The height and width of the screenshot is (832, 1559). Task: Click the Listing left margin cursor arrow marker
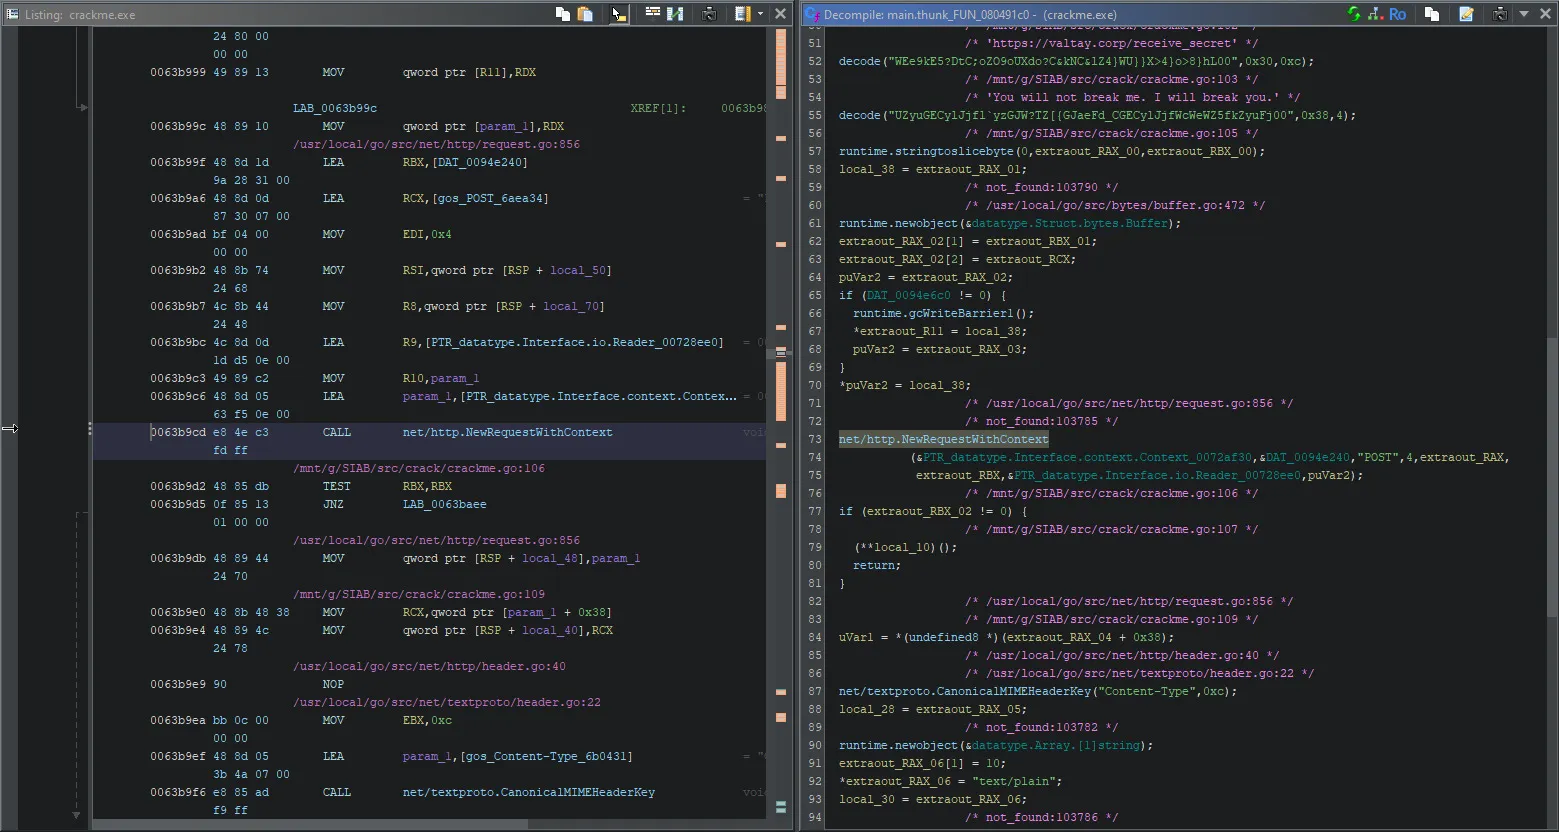(10, 428)
